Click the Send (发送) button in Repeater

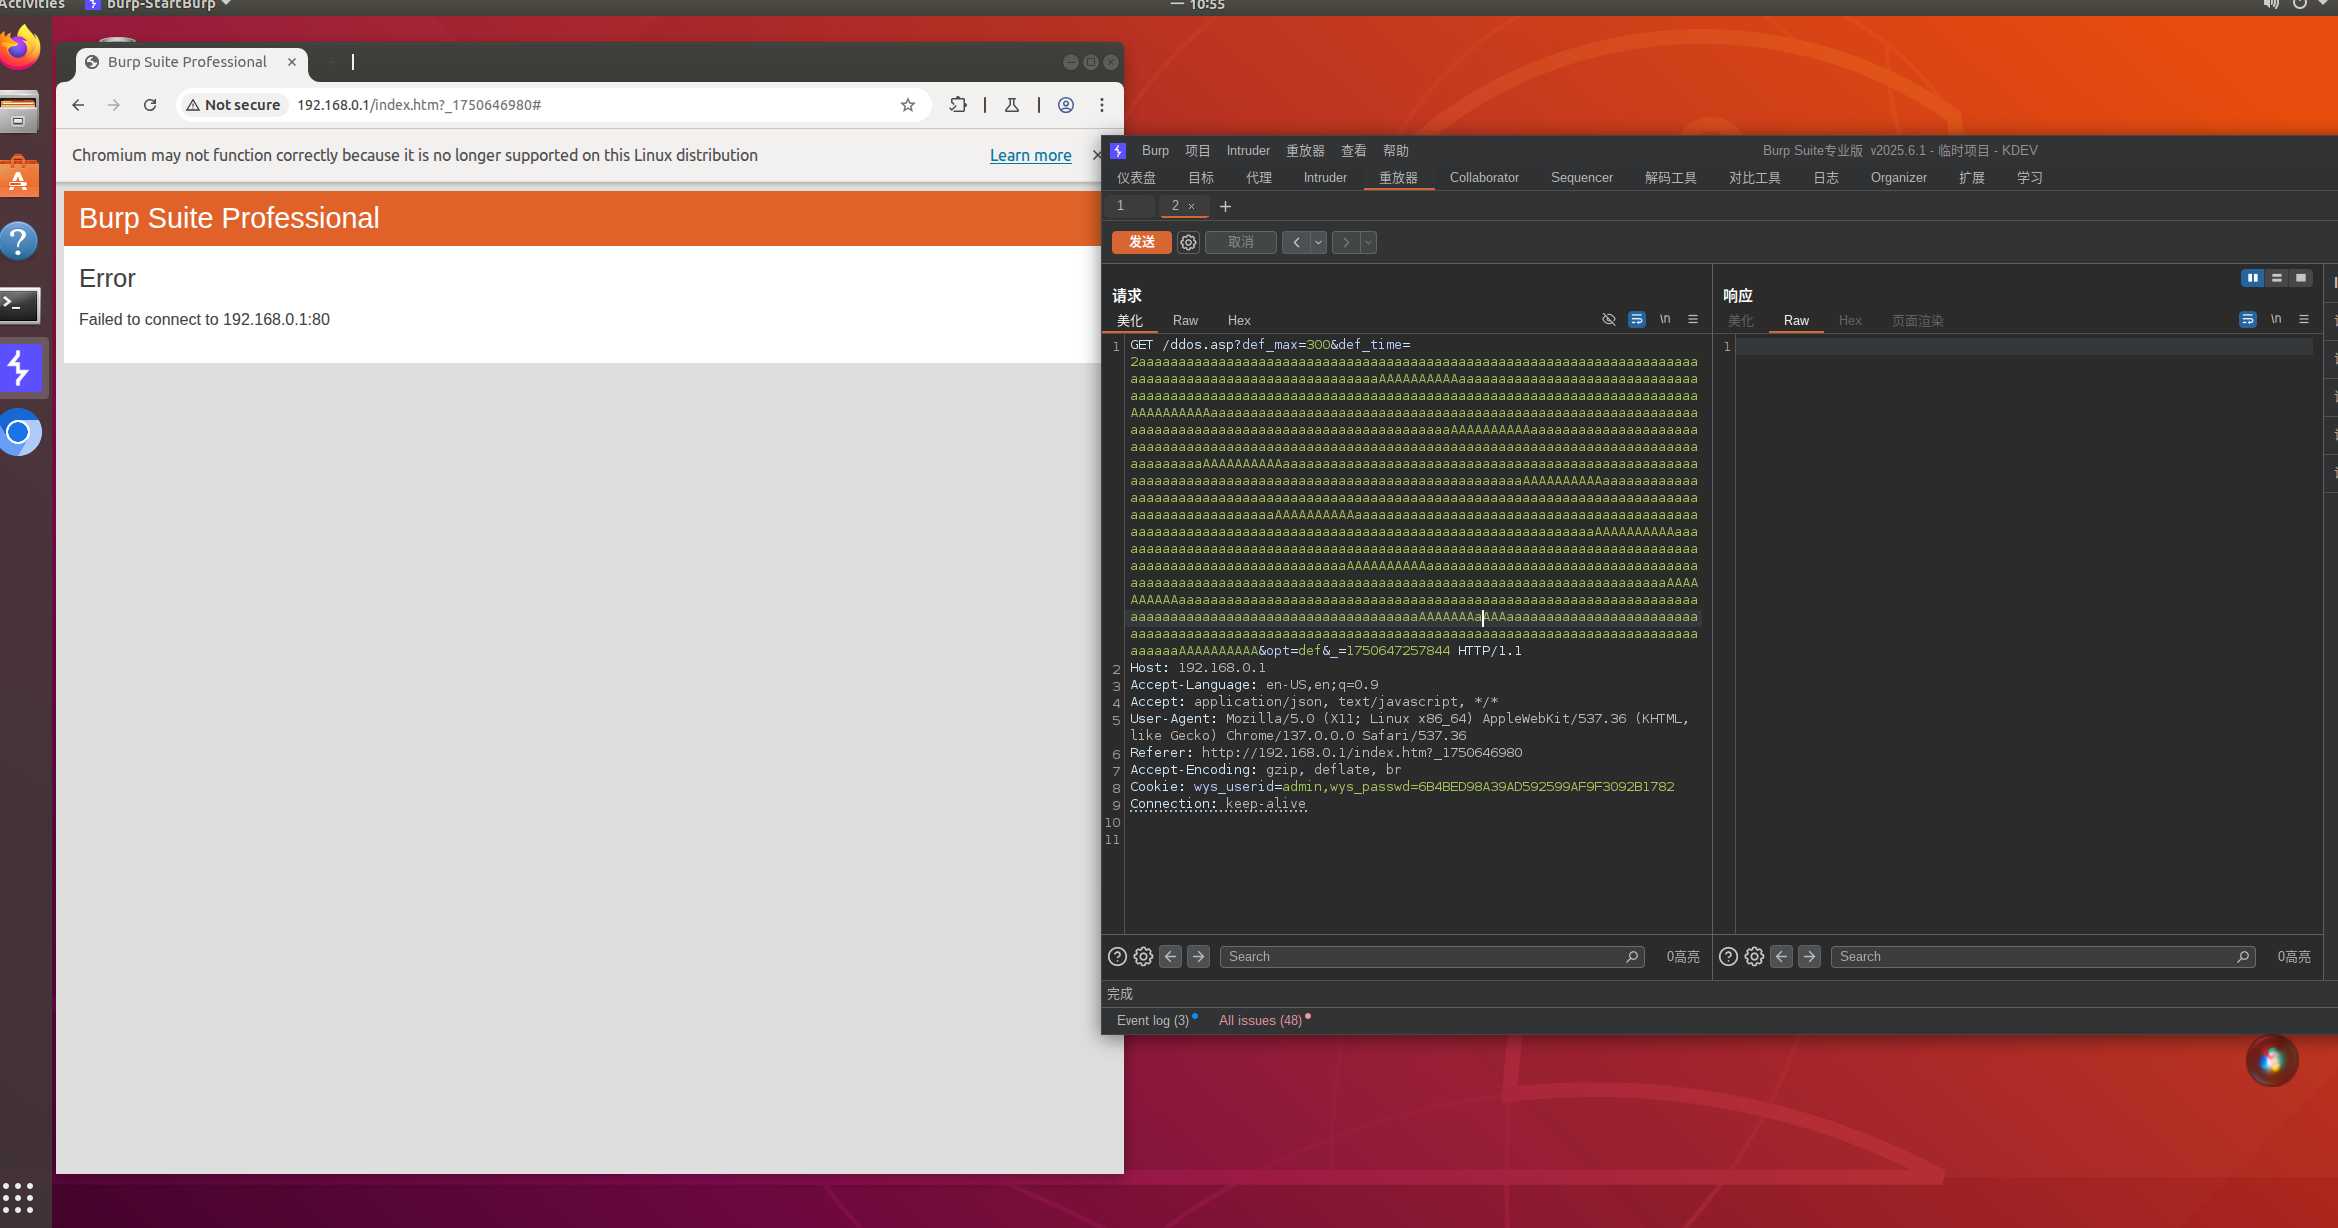pos(1141,242)
